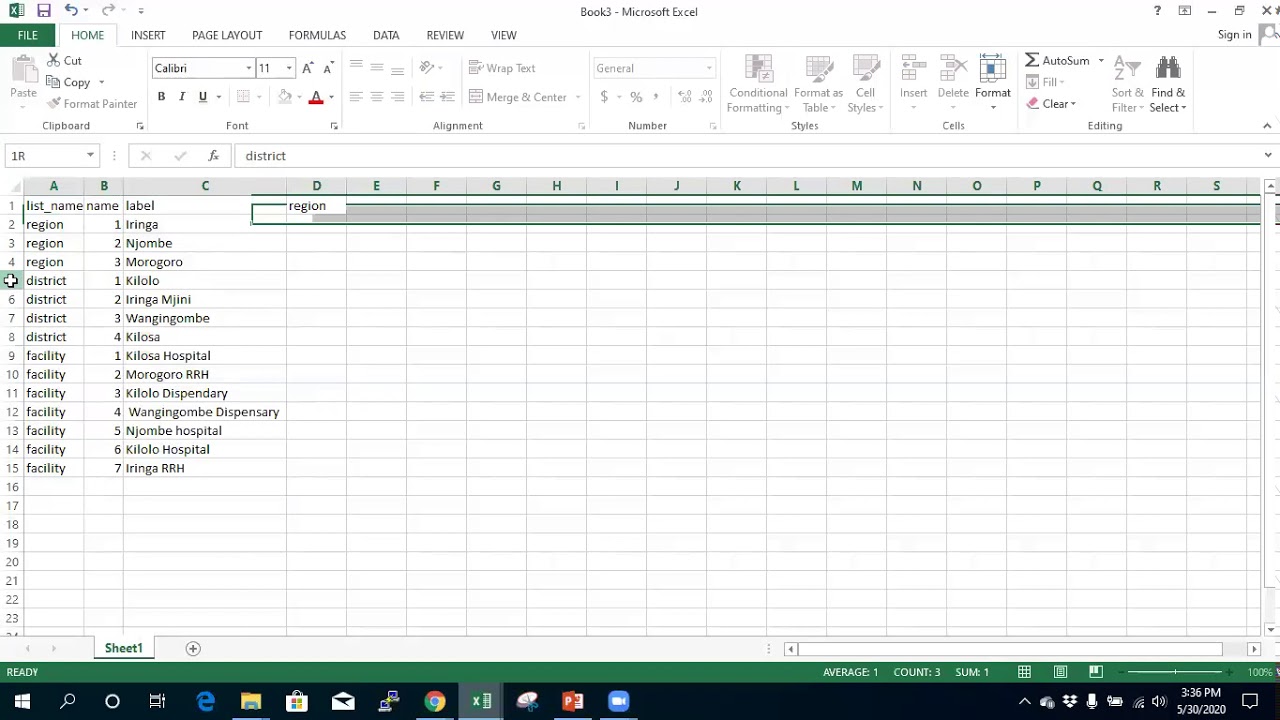Click the Undo arrow icon
The image size is (1280, 720).
[70, 11]
